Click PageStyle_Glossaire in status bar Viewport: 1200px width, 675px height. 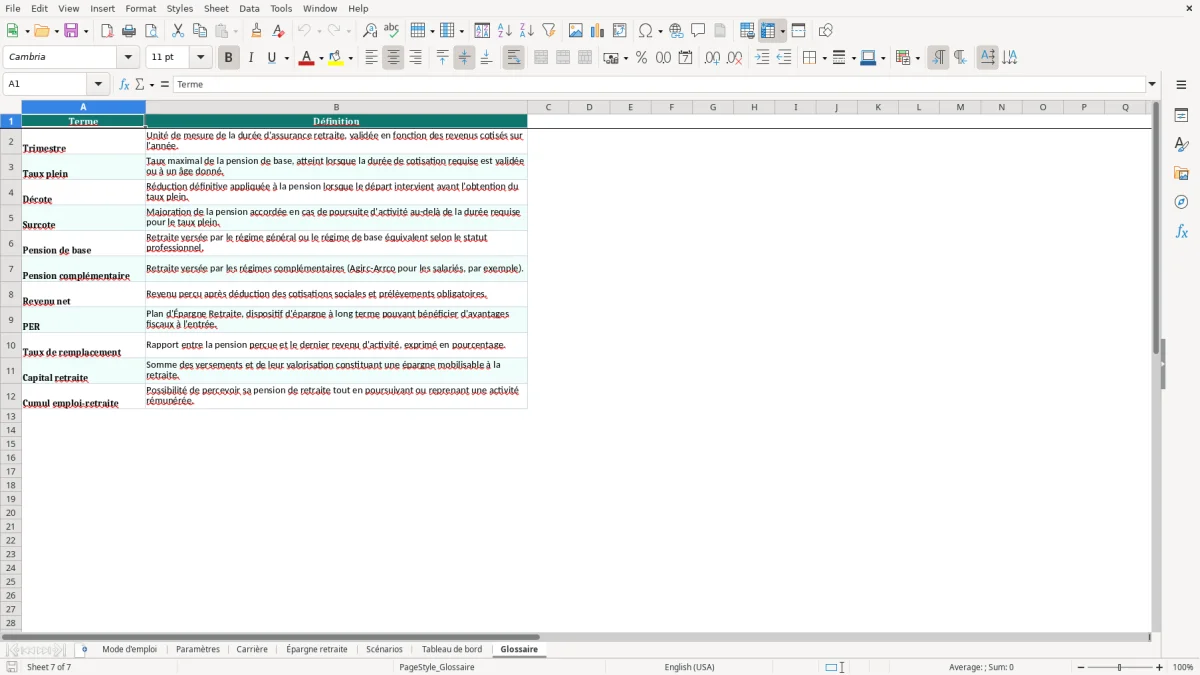pos(437,667)
